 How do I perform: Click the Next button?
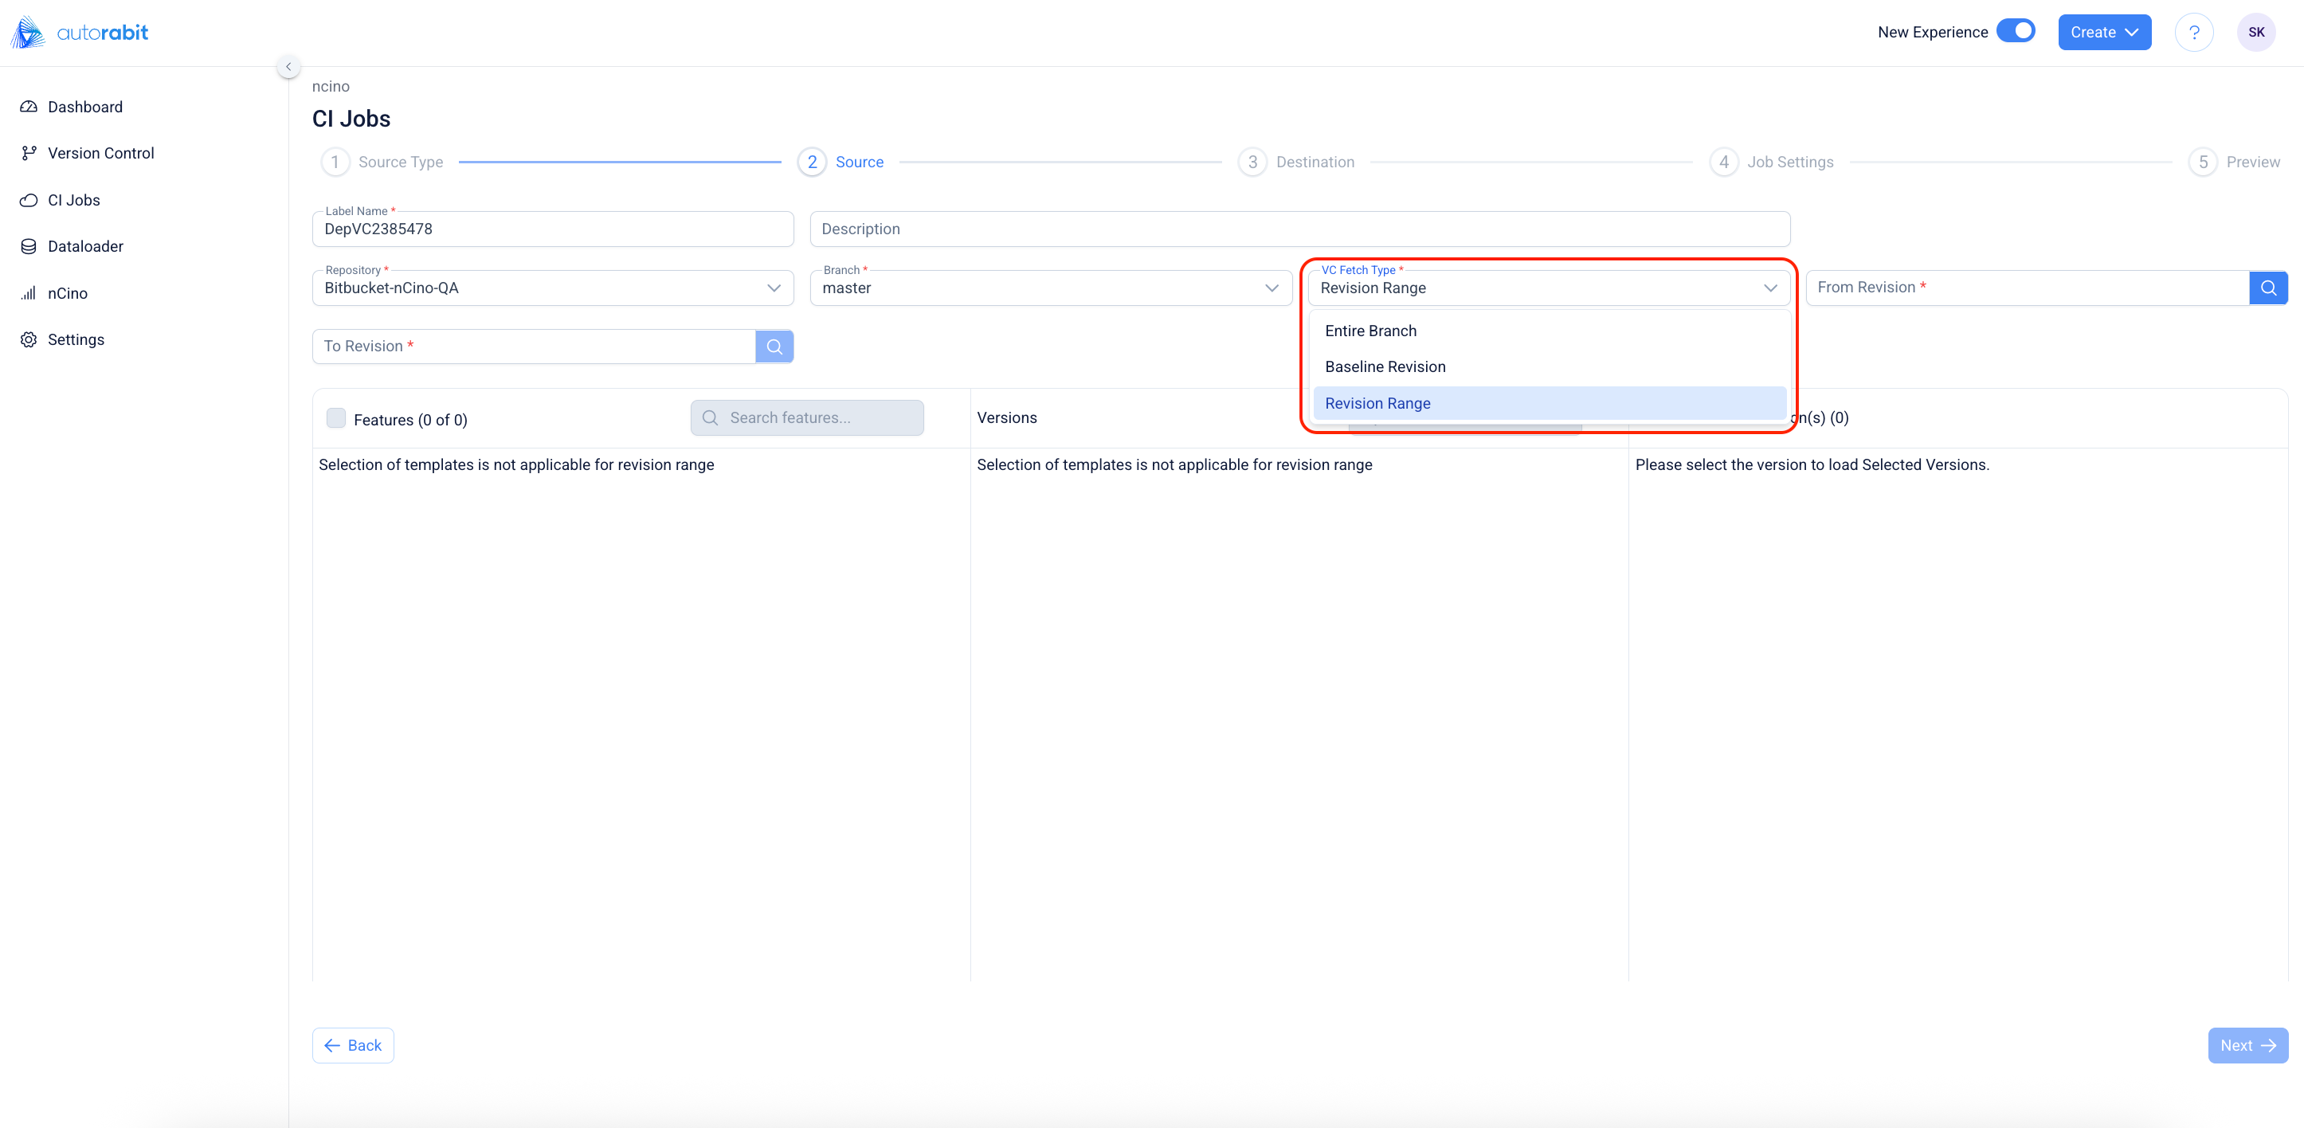tap(2247, 1045)
